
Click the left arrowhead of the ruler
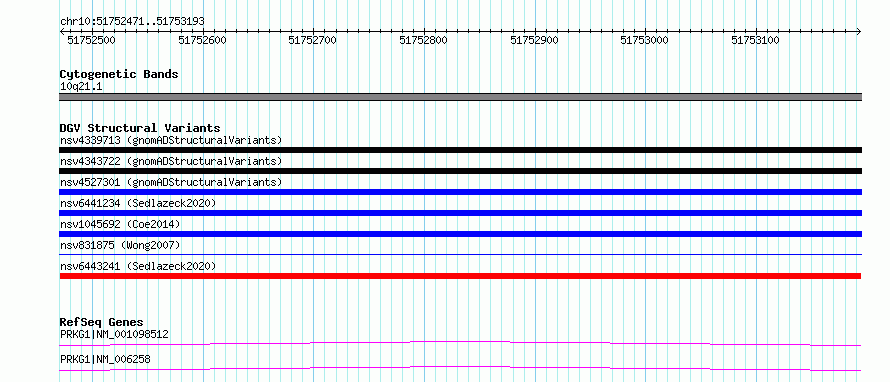(62, 31)
